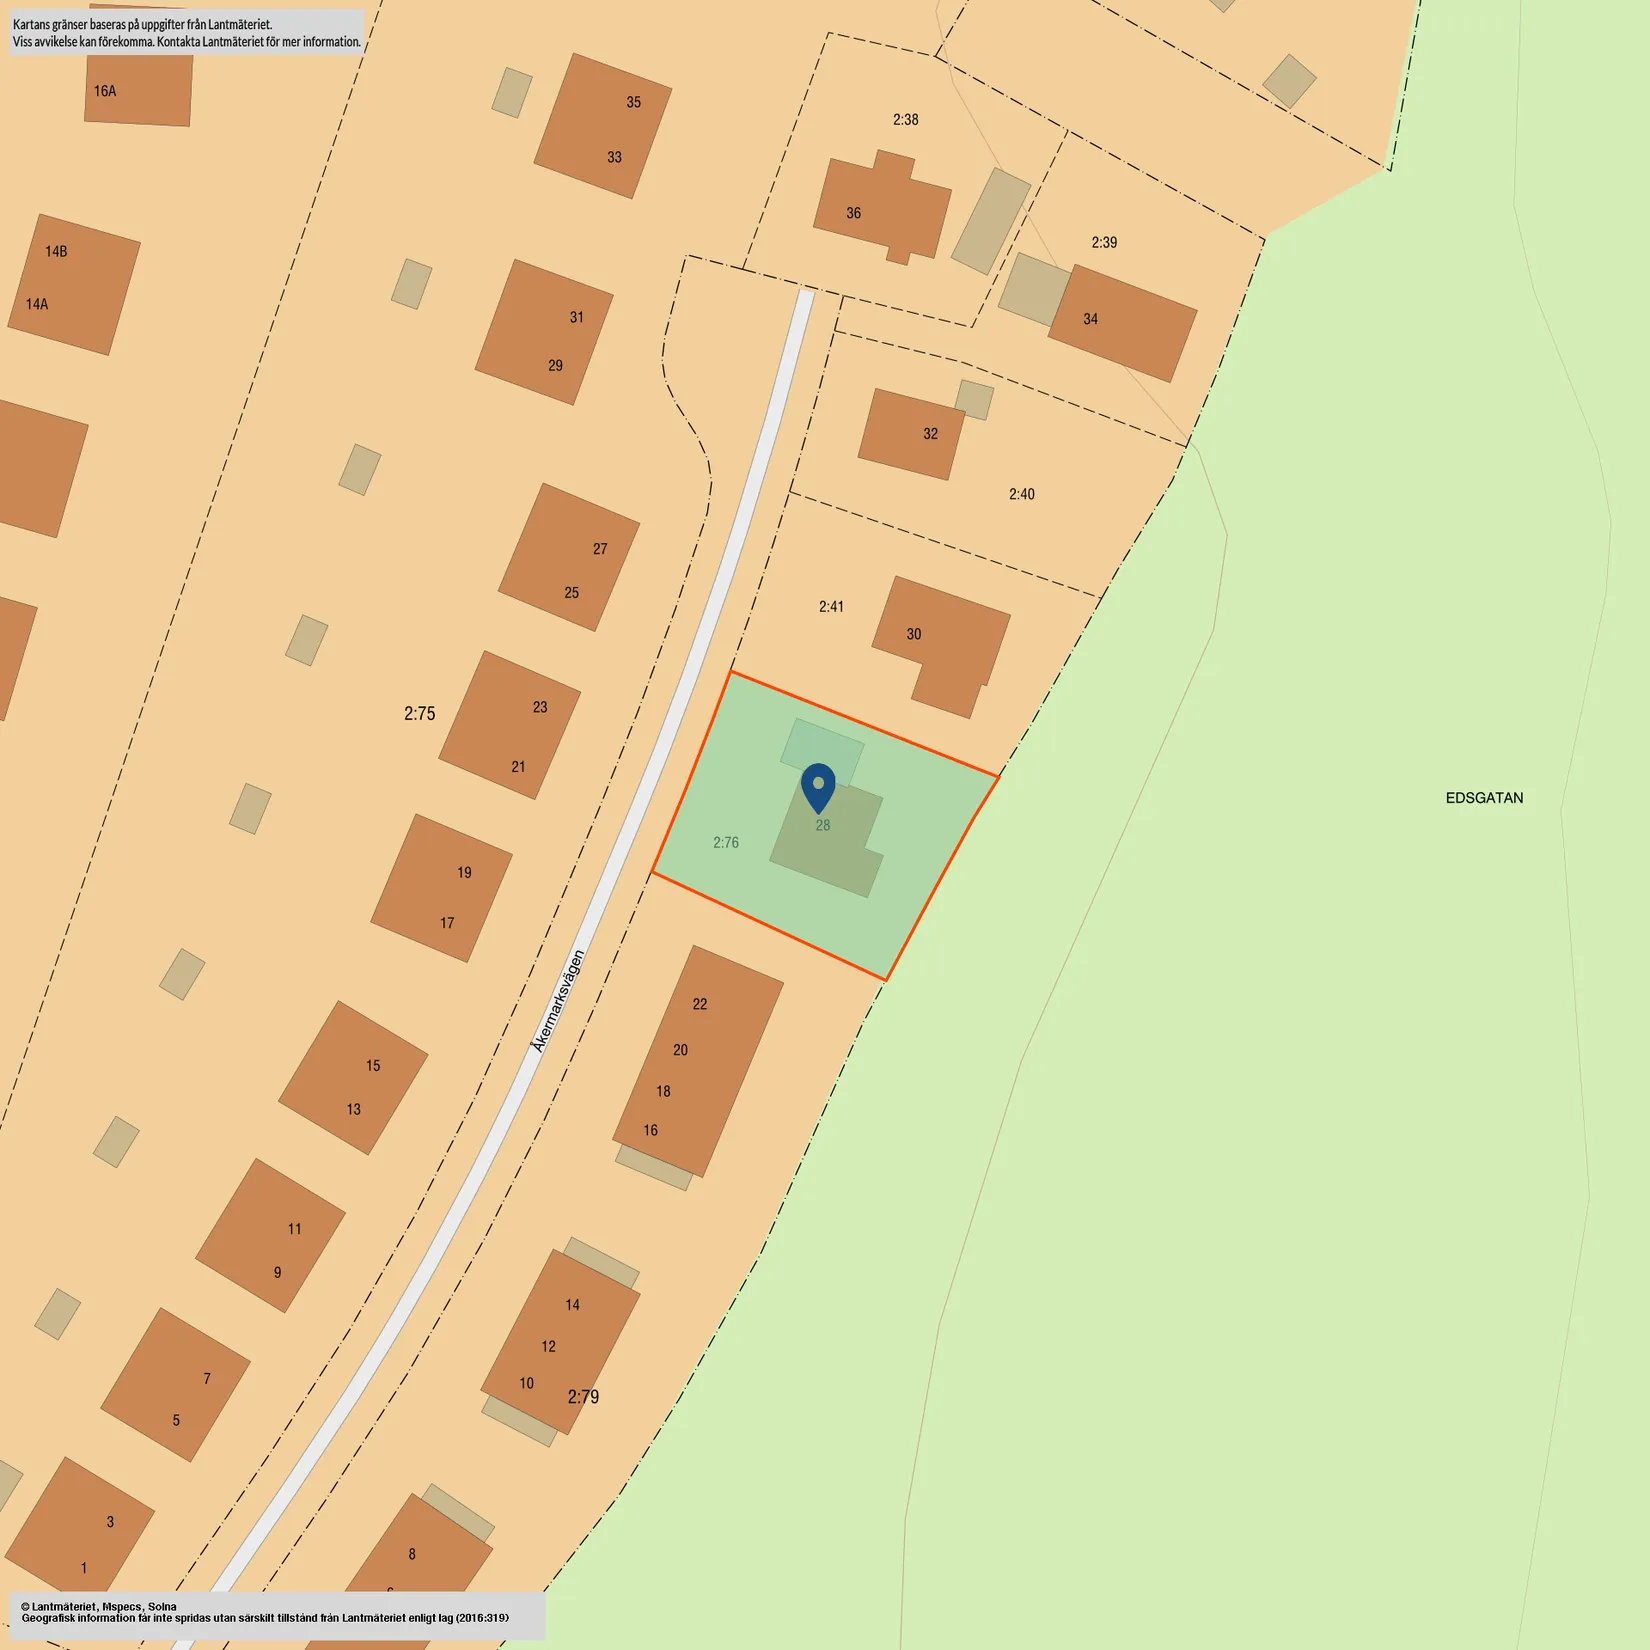
Task: Click building number 34
Action: pyautogui.click(x=1090, y=320)
